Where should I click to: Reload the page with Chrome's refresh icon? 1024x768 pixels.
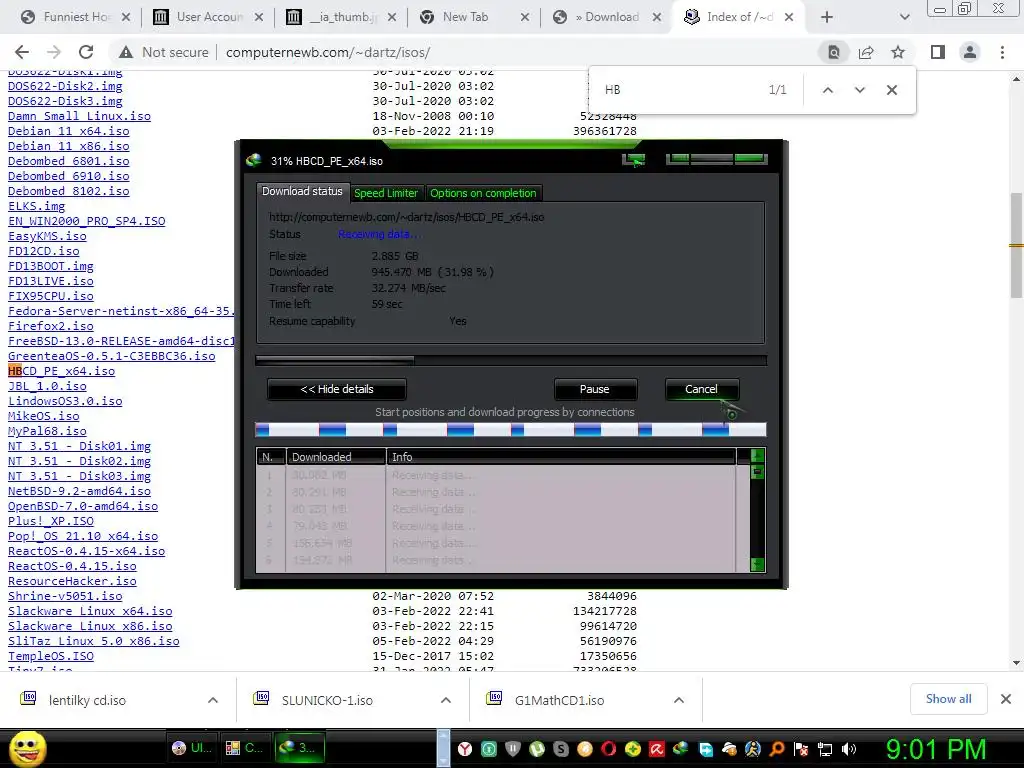pos(86,52)
